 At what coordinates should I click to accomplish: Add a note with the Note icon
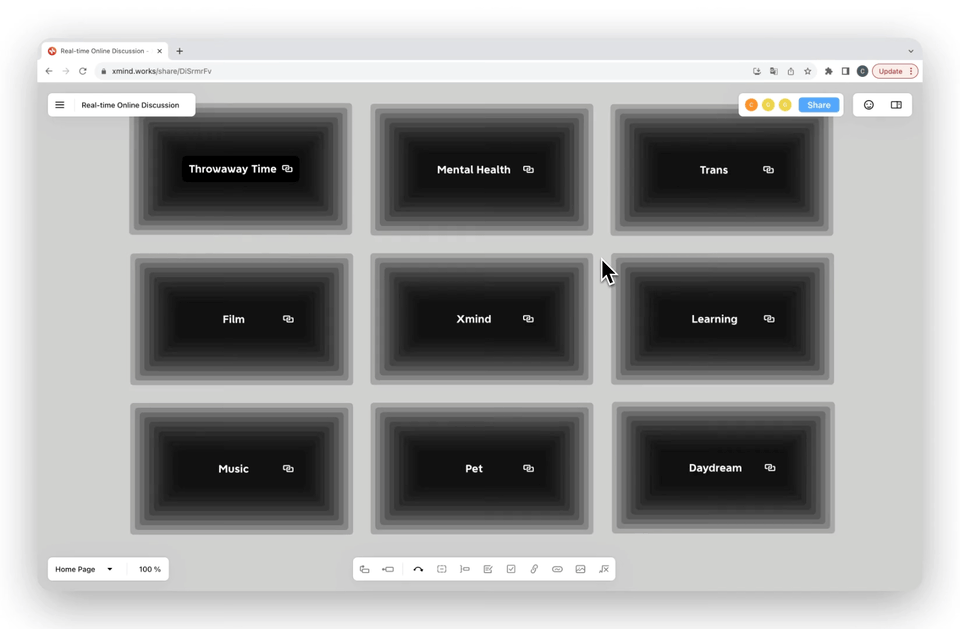(488, 569)
